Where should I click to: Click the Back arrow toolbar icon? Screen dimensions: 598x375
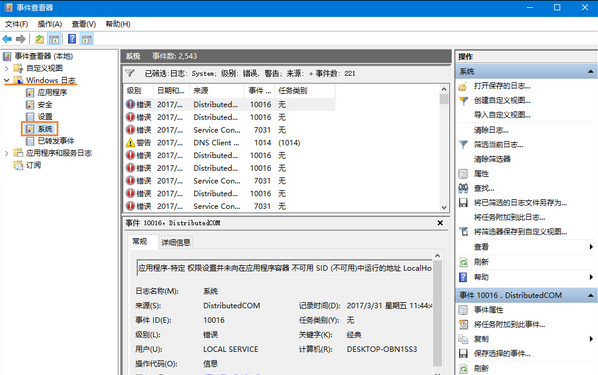pyautogui.click(x=7, y=39)
